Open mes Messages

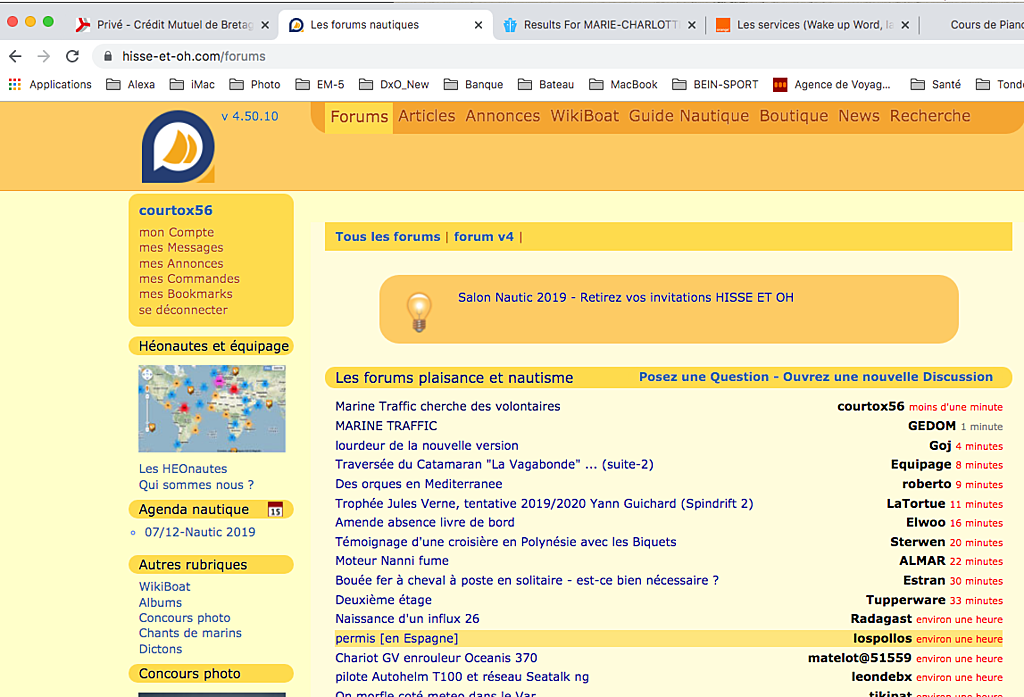point(181,248)
